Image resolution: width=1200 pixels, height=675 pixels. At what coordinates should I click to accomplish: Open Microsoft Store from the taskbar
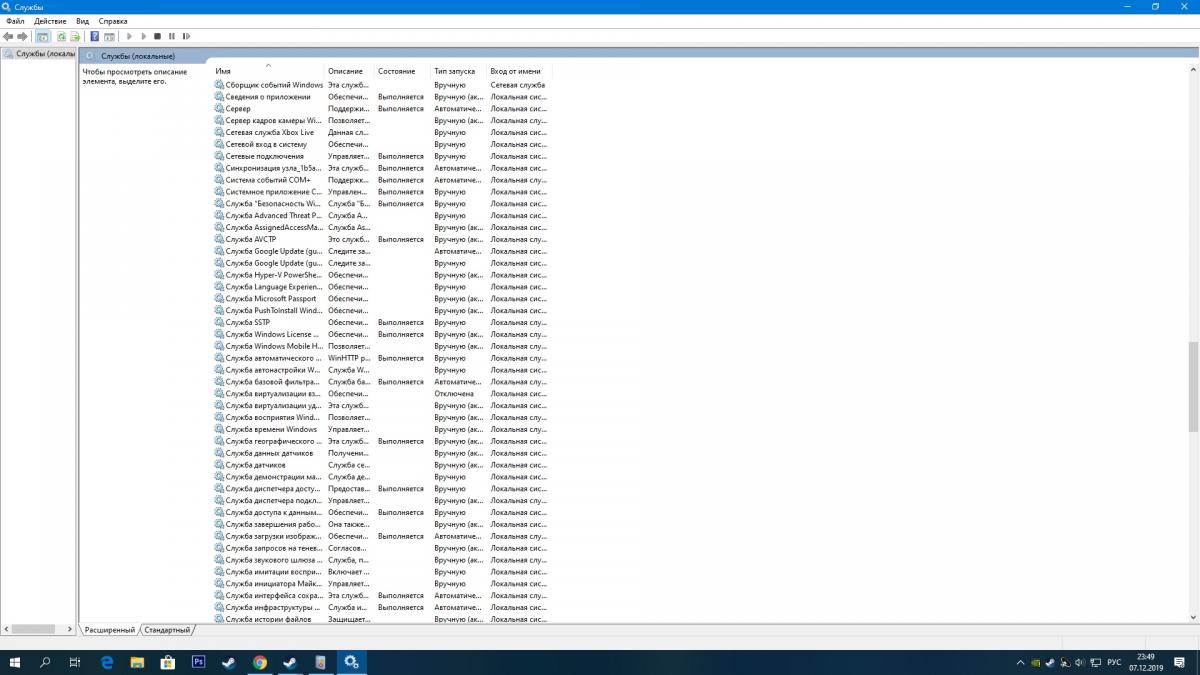[168, 662]
